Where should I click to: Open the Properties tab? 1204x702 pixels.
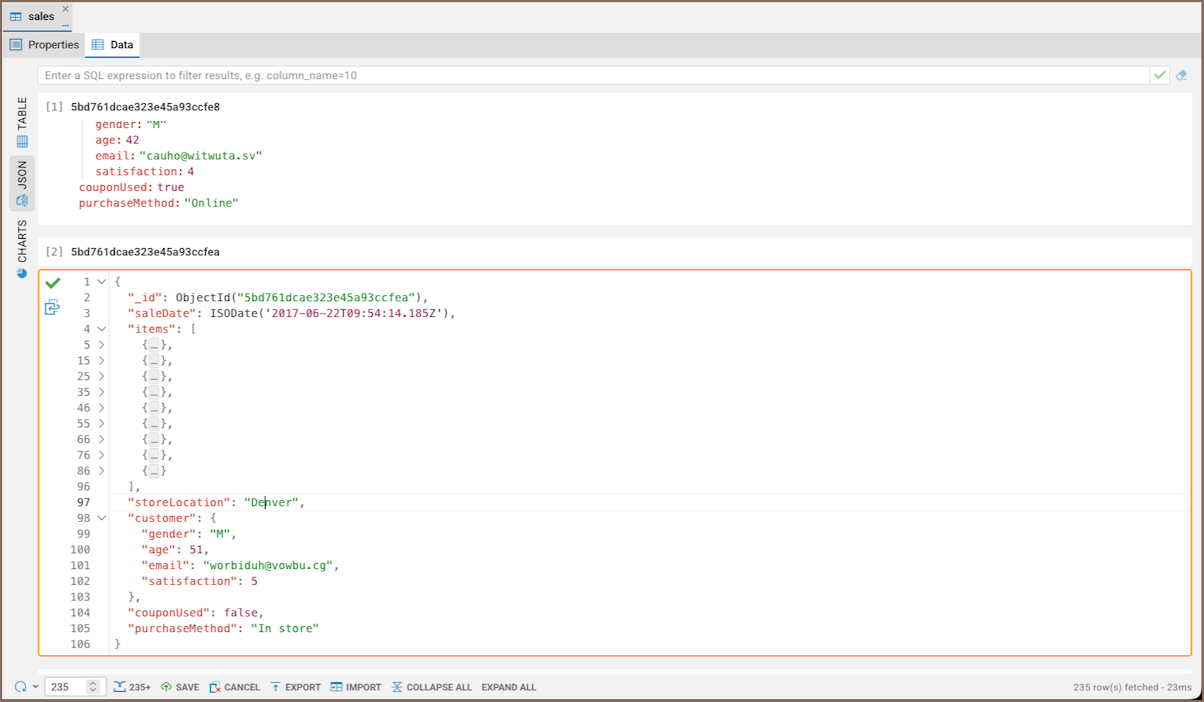(45, 45)
